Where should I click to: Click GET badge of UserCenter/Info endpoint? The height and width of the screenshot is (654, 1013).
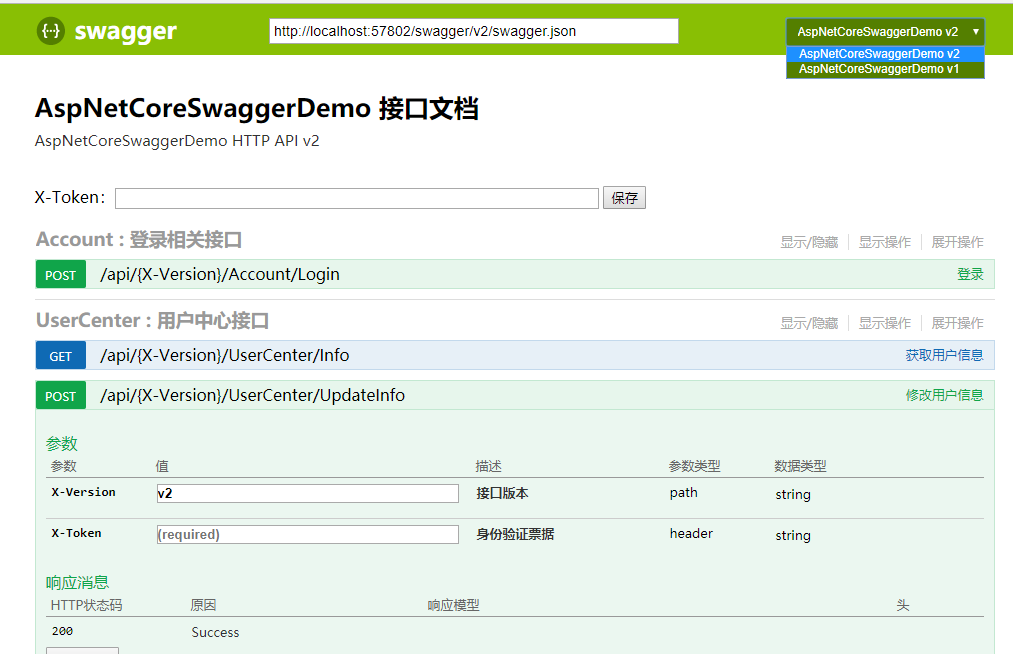[x=61, y=355]
